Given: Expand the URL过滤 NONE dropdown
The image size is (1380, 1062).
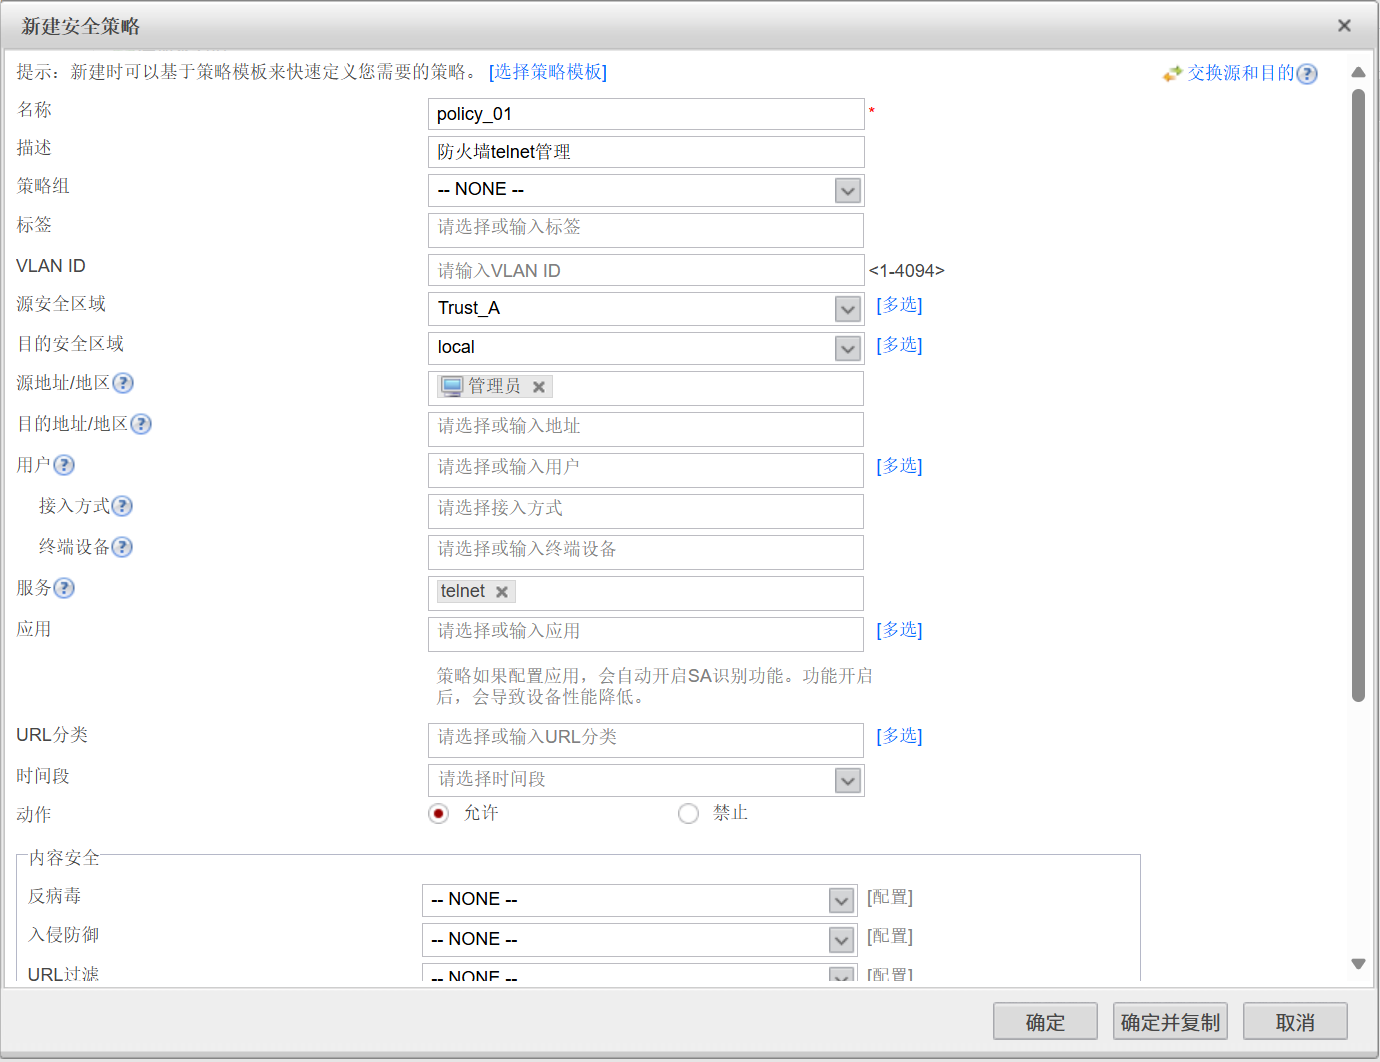Looking at the screenshot, I should tap(842, 976).
